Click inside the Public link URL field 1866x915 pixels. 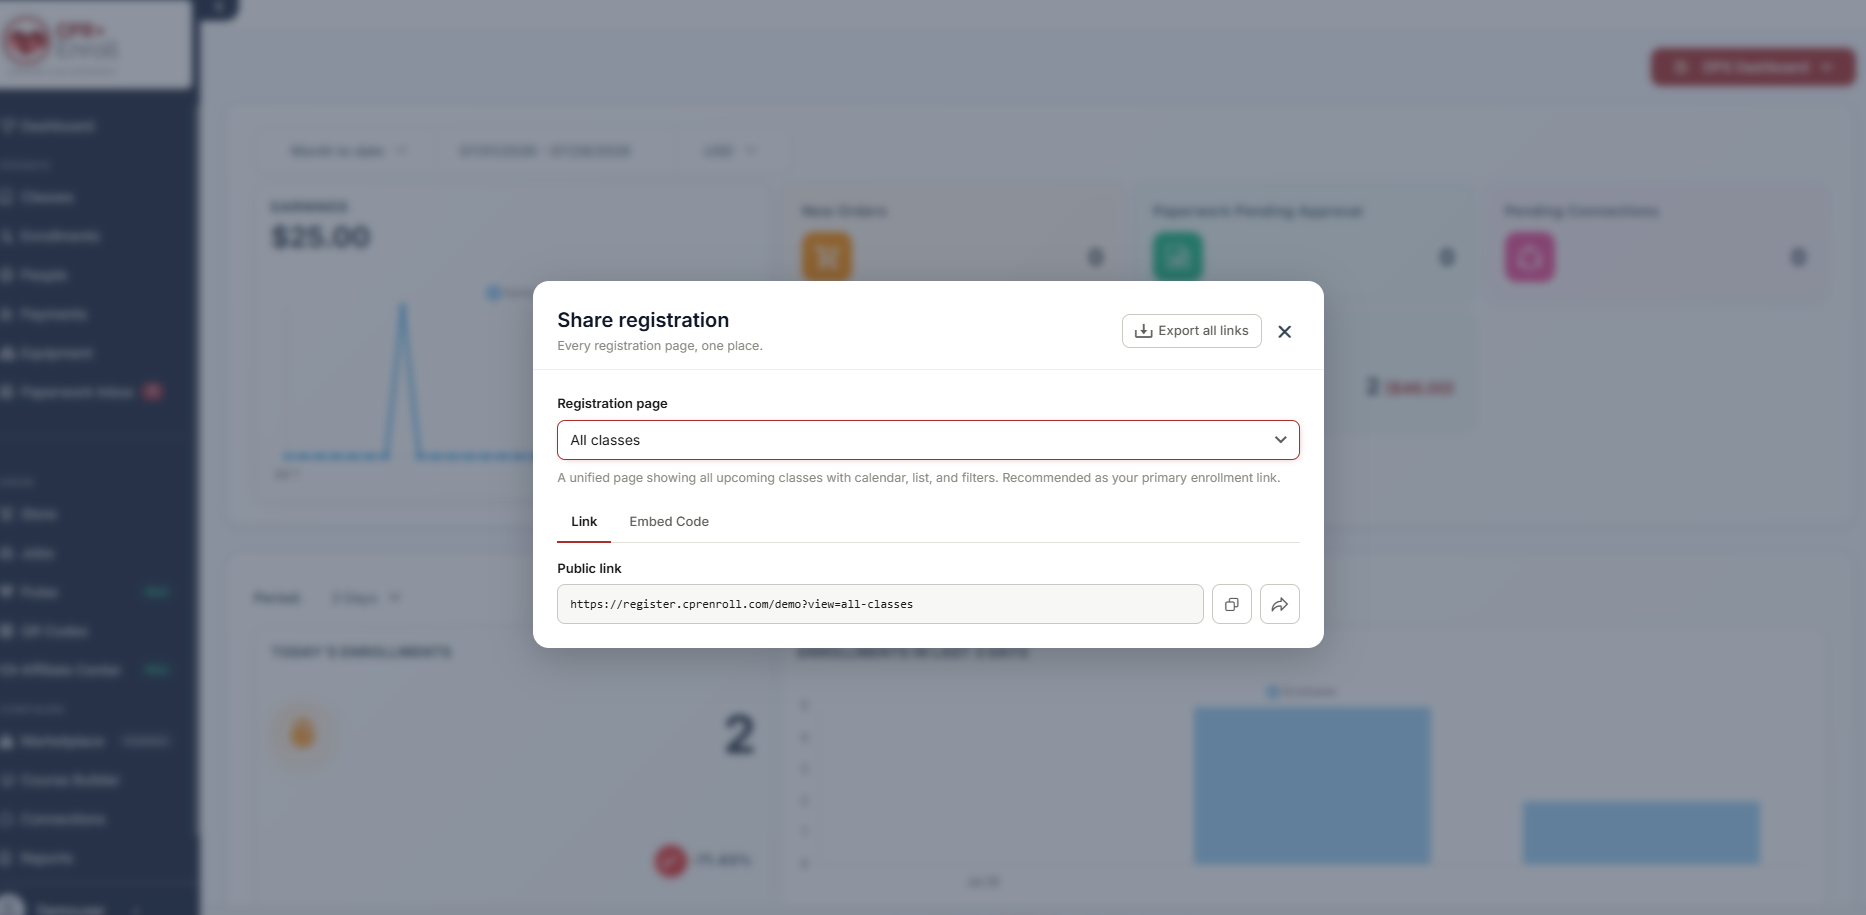[x=880, y=604]
